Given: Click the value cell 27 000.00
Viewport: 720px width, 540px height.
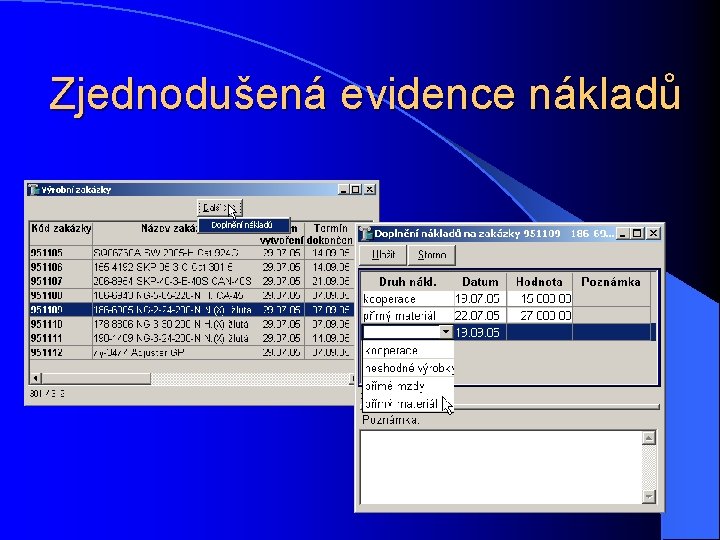Looking at the screenshot, I should coord(540,316).
